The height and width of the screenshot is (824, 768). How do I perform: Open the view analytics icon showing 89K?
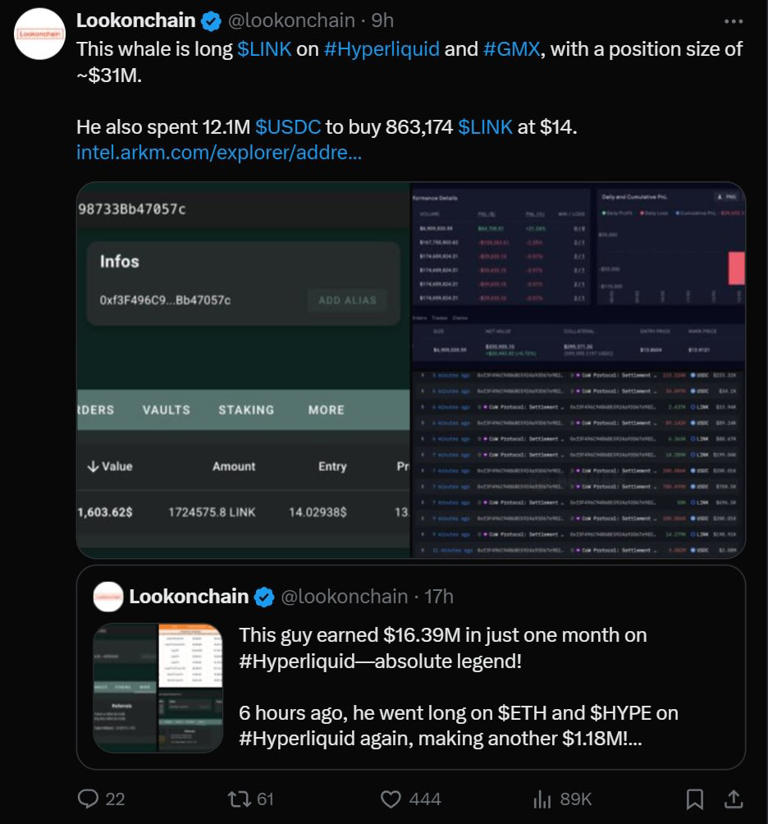541,799
